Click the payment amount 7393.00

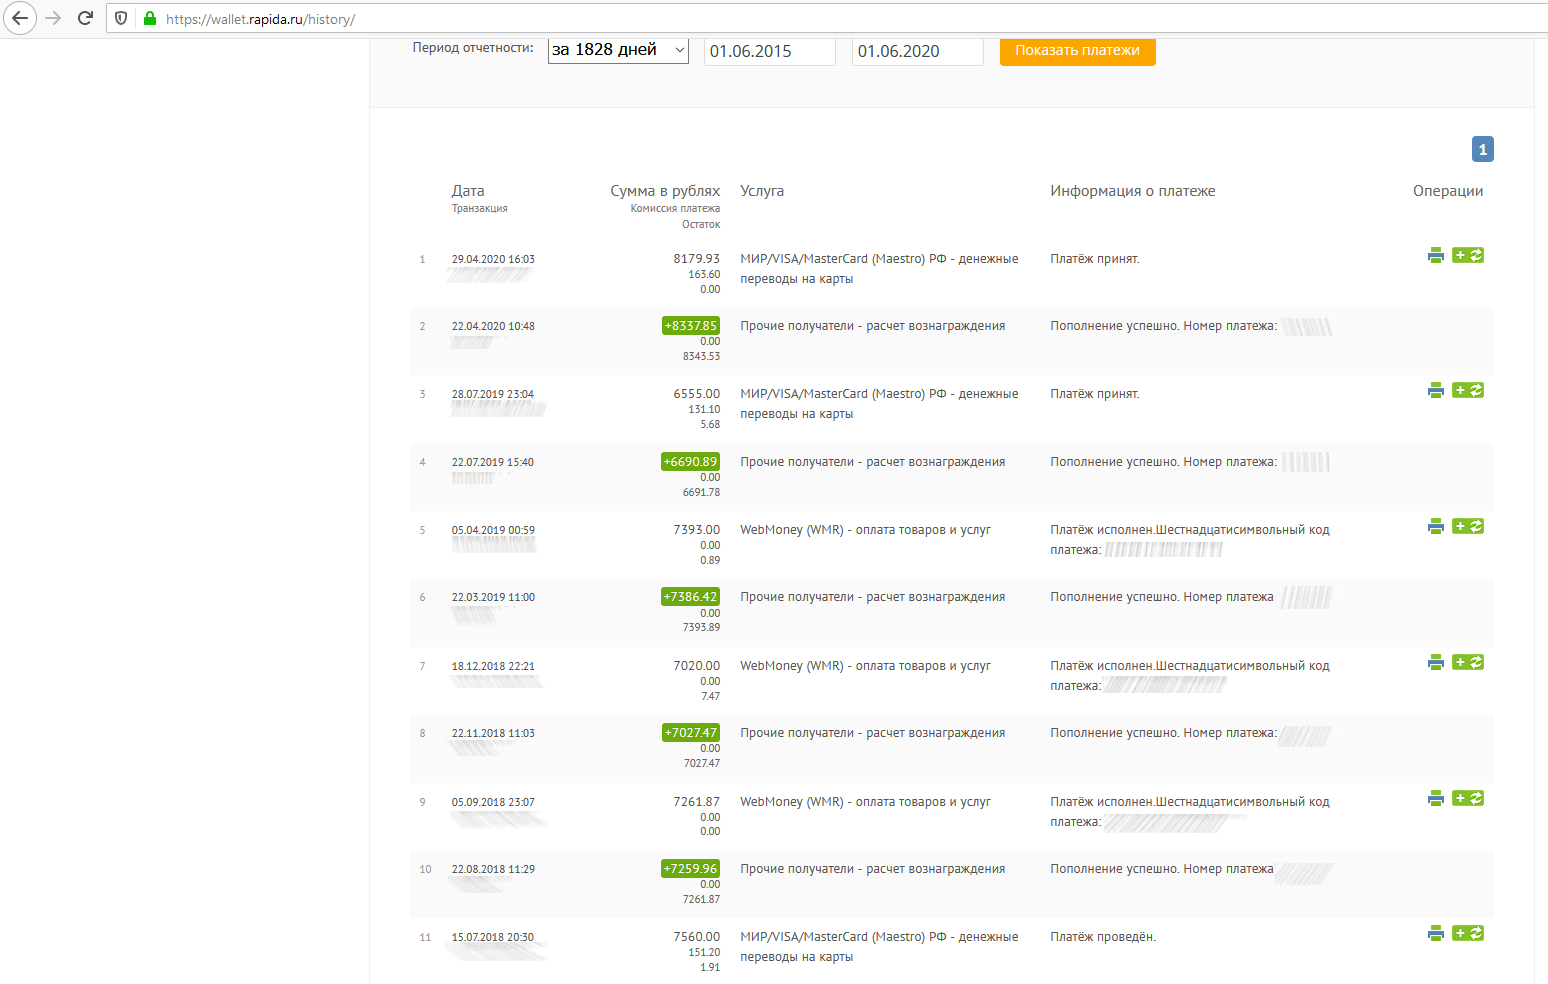[697, 530]
